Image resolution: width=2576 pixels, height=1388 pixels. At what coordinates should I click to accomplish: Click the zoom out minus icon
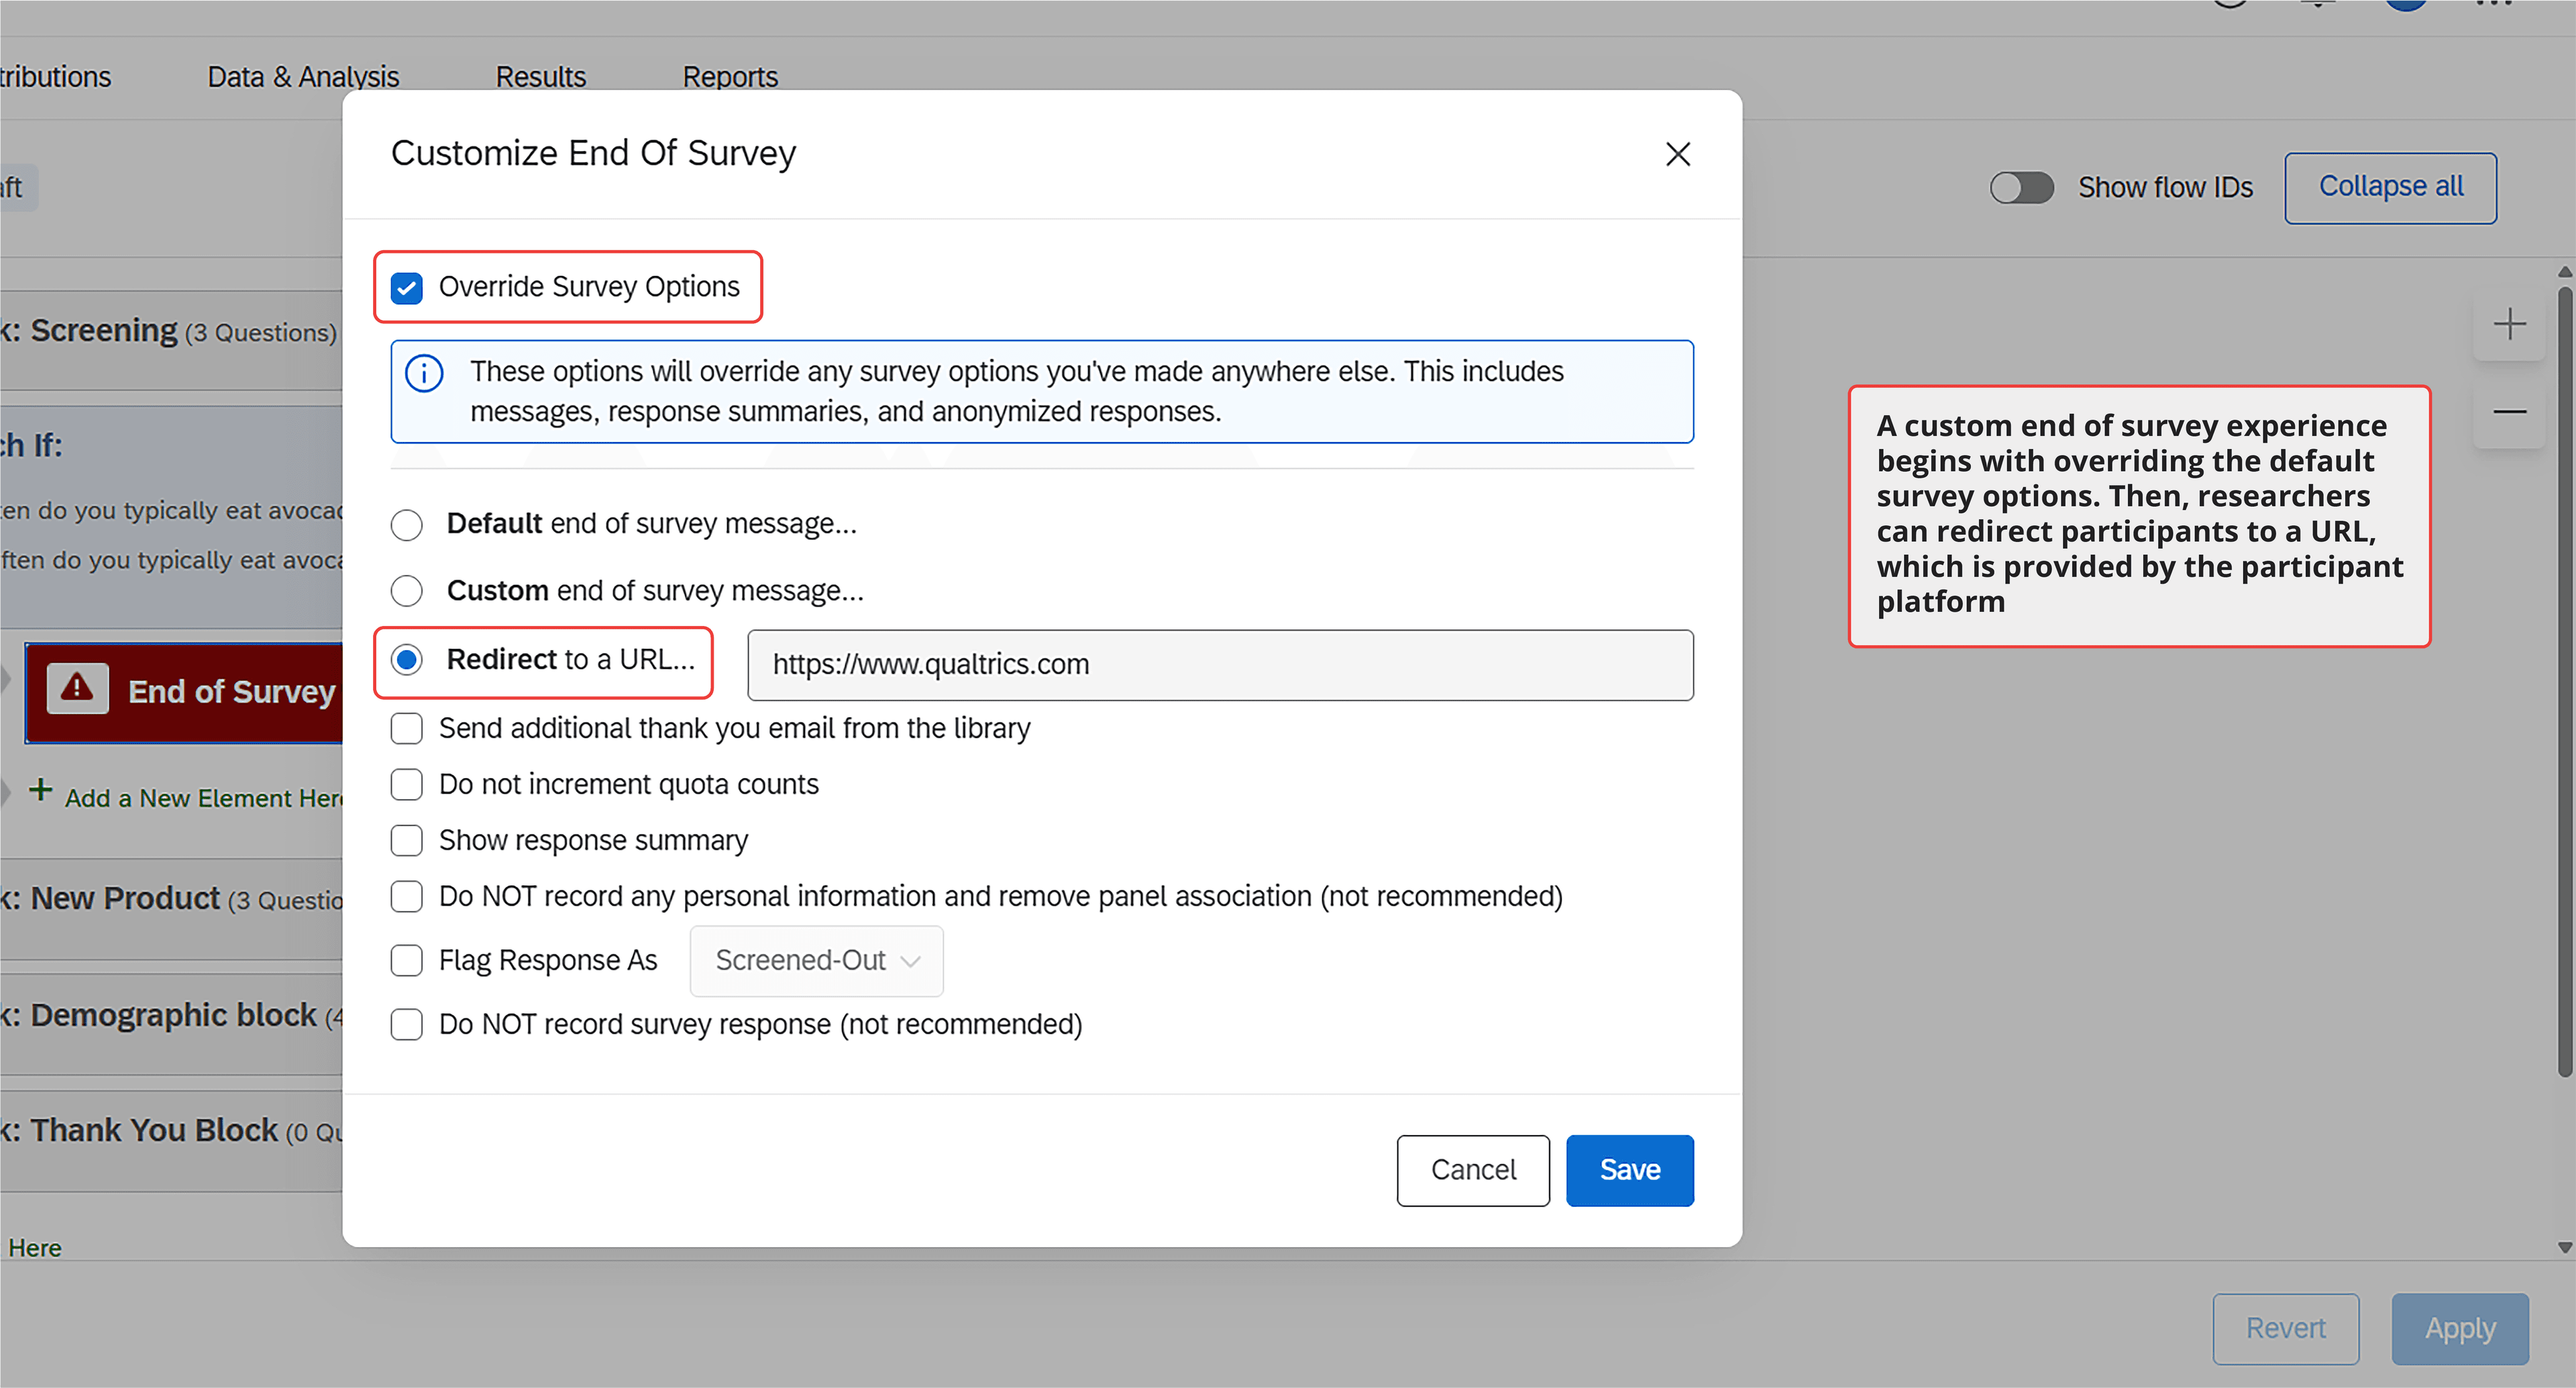[2509, 412]
